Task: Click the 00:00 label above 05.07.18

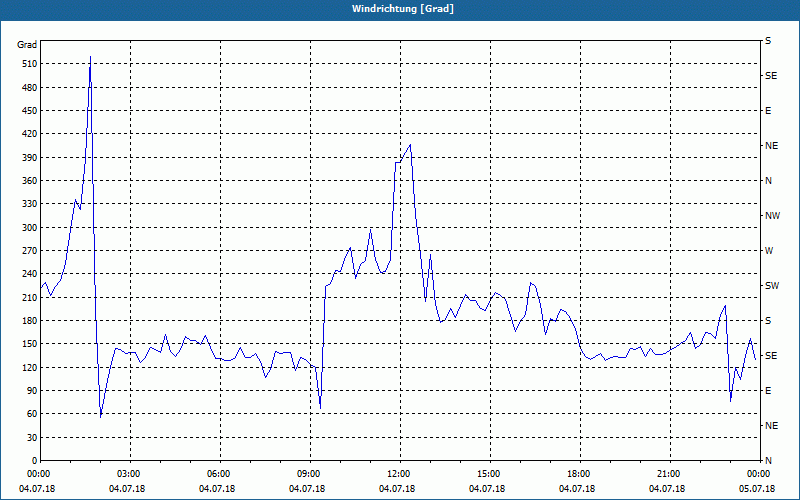Action: click(x=757, y=473)
